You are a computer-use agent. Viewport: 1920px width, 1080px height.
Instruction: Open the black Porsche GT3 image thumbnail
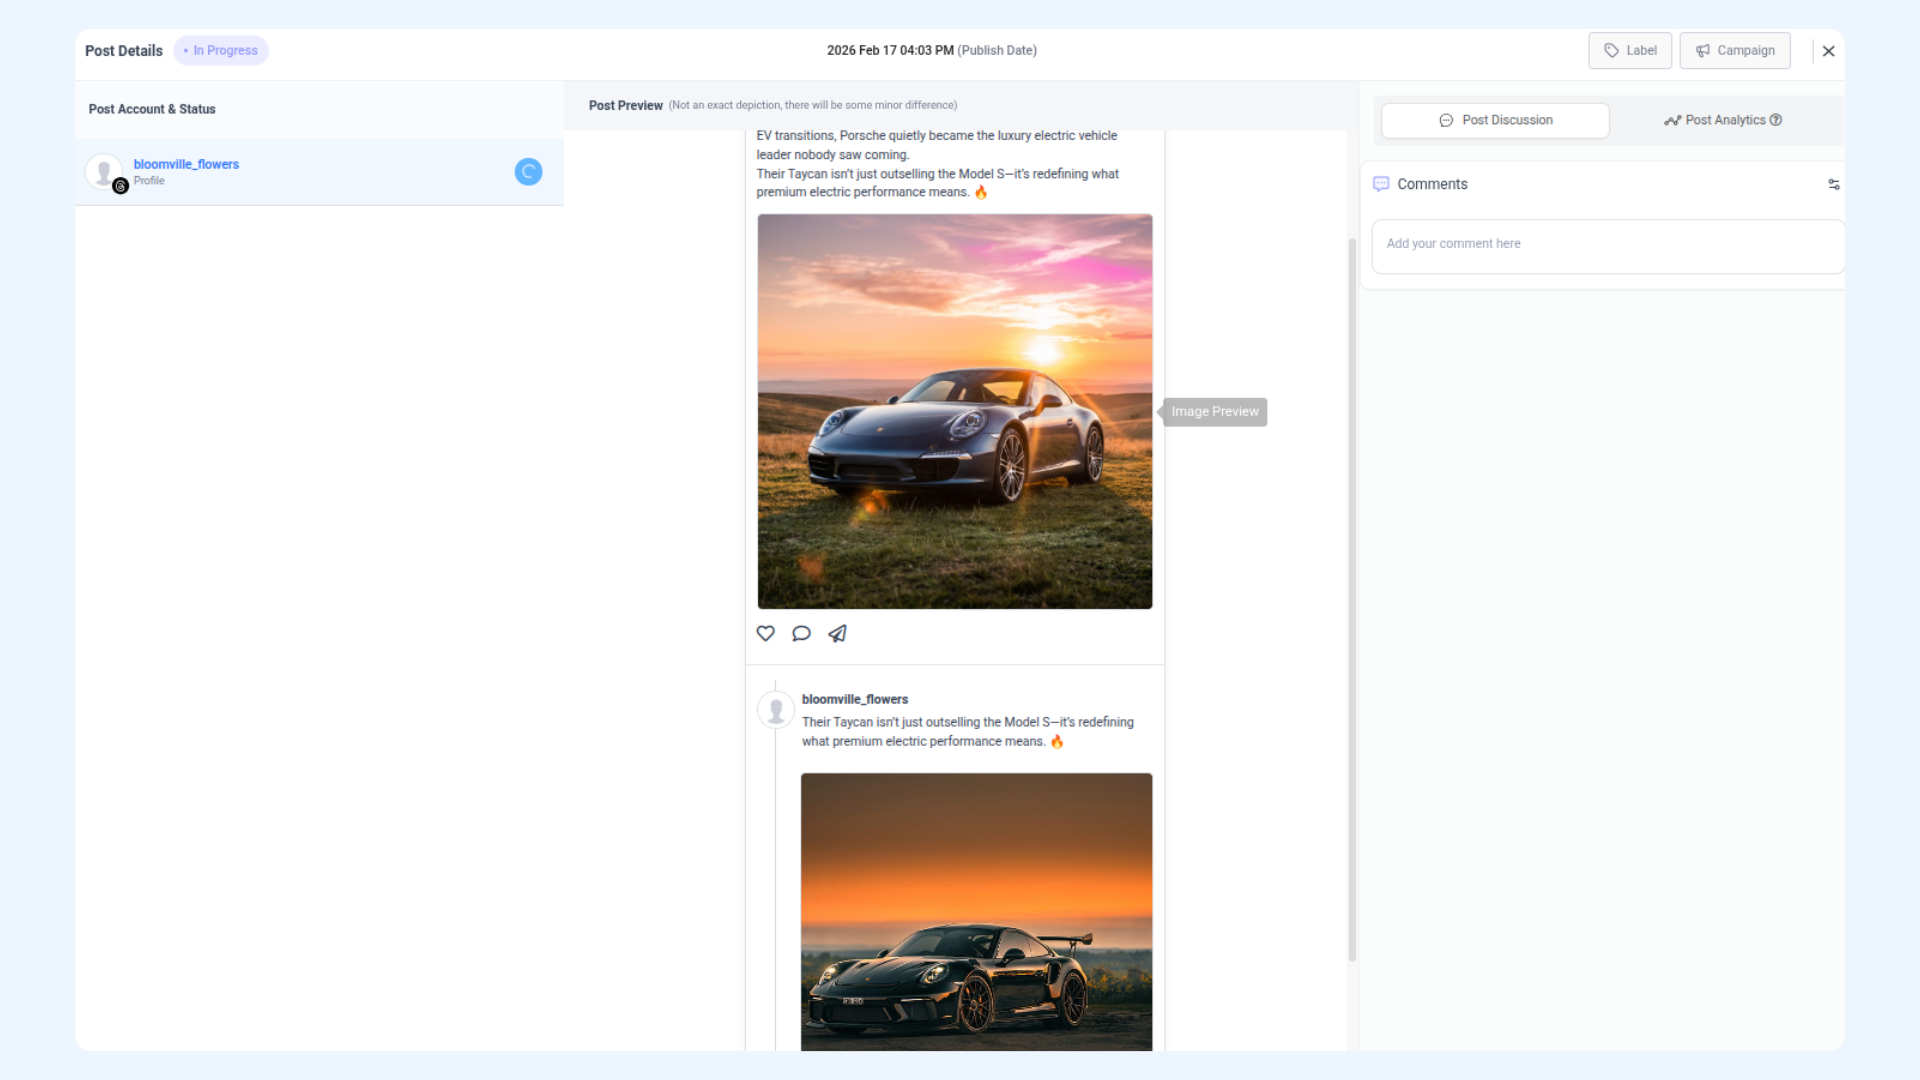[x=976, y=910]
